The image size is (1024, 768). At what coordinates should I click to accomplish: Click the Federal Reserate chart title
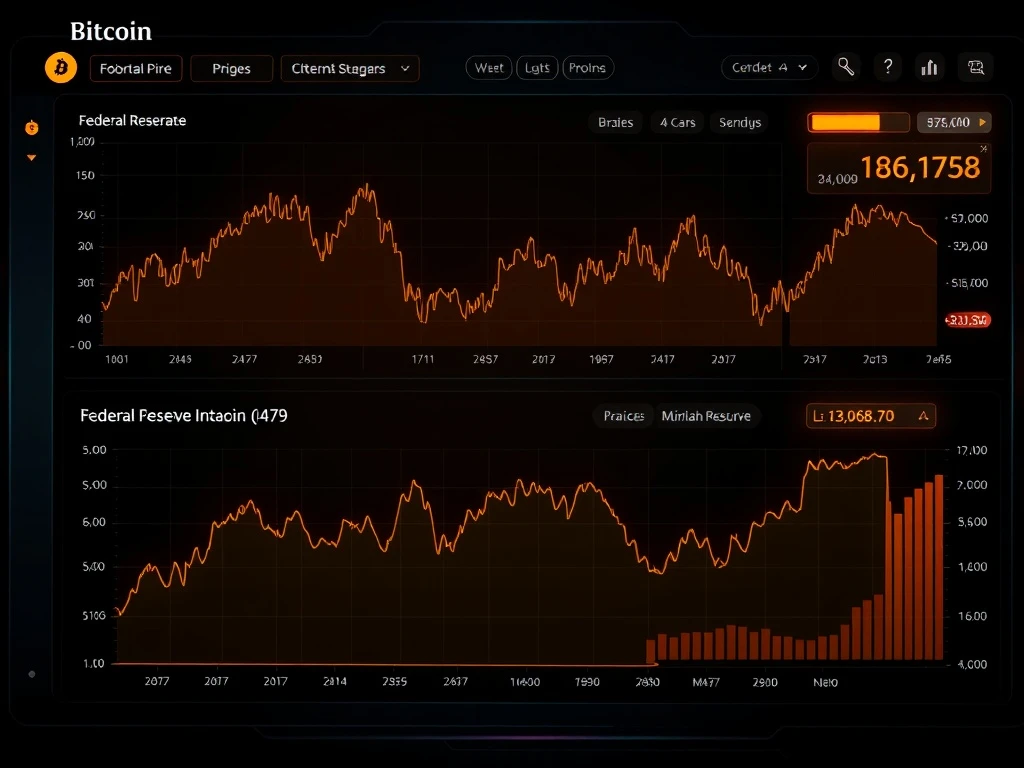(133, 120)
